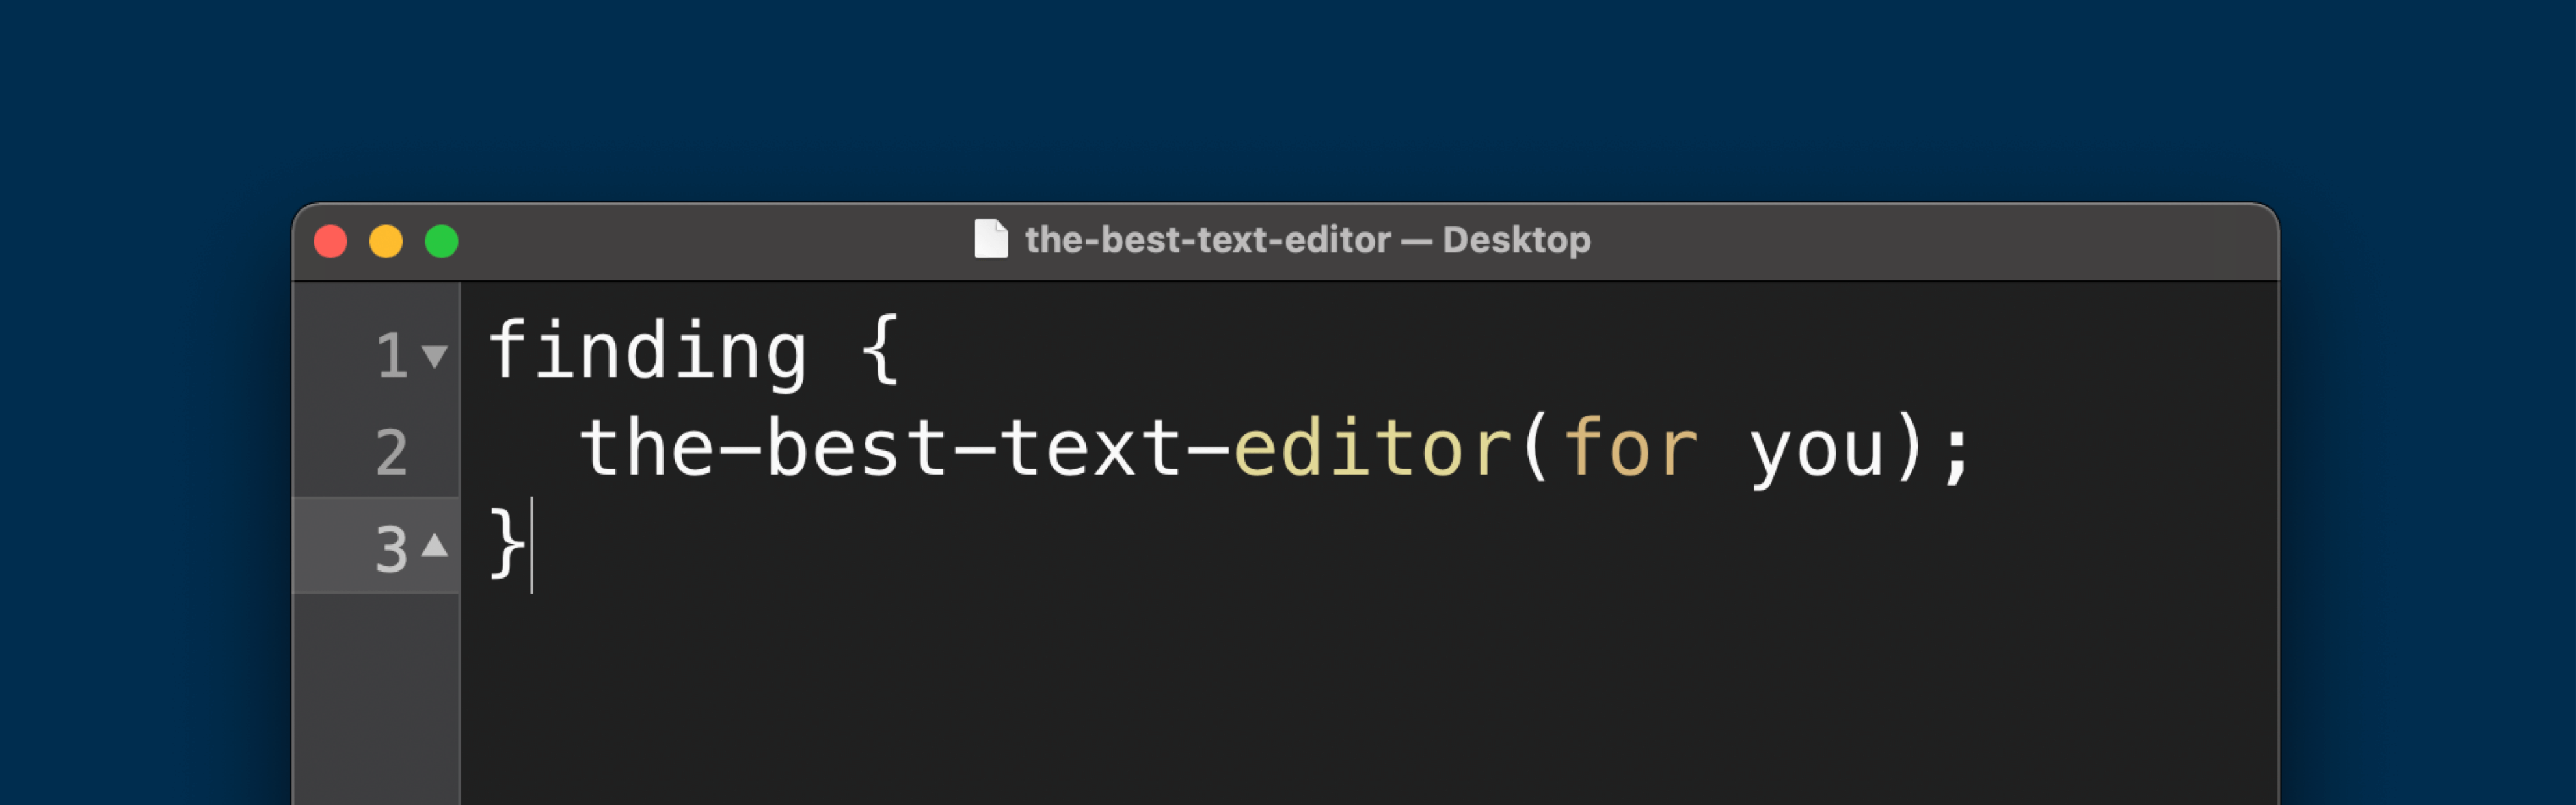Click the upward fold arrow on line 3
This screenshot has height=805, width=2576.
click(434, 545)
